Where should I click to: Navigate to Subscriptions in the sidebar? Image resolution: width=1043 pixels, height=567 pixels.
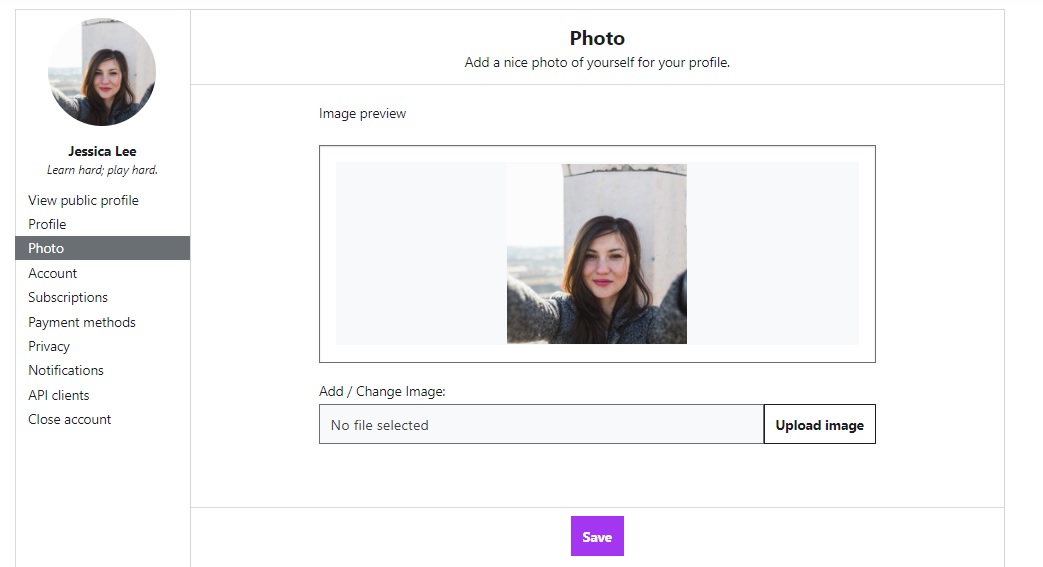tap(68, 297)
